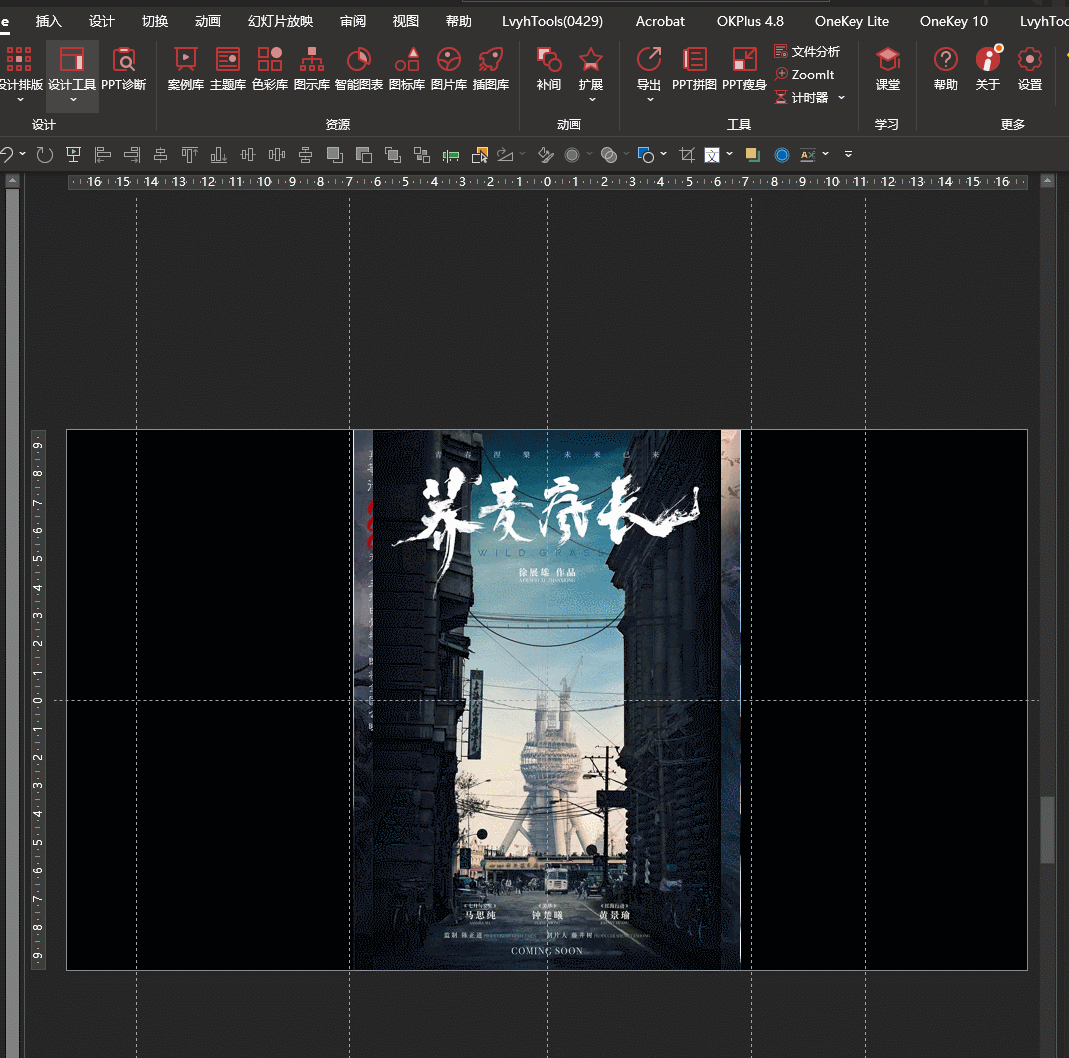Click the 补间 tween animation button
Viewport: 1069px width, 1058px height.
tap(549, 68)
